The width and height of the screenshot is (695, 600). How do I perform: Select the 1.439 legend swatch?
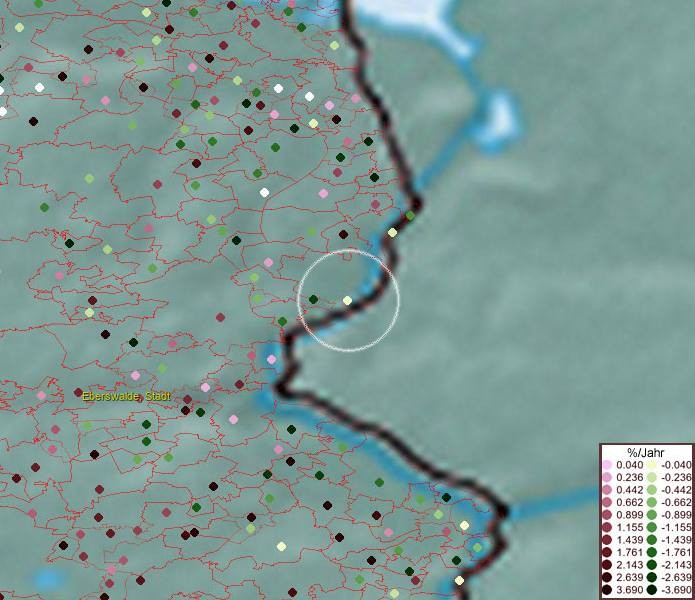click(607, 540)
